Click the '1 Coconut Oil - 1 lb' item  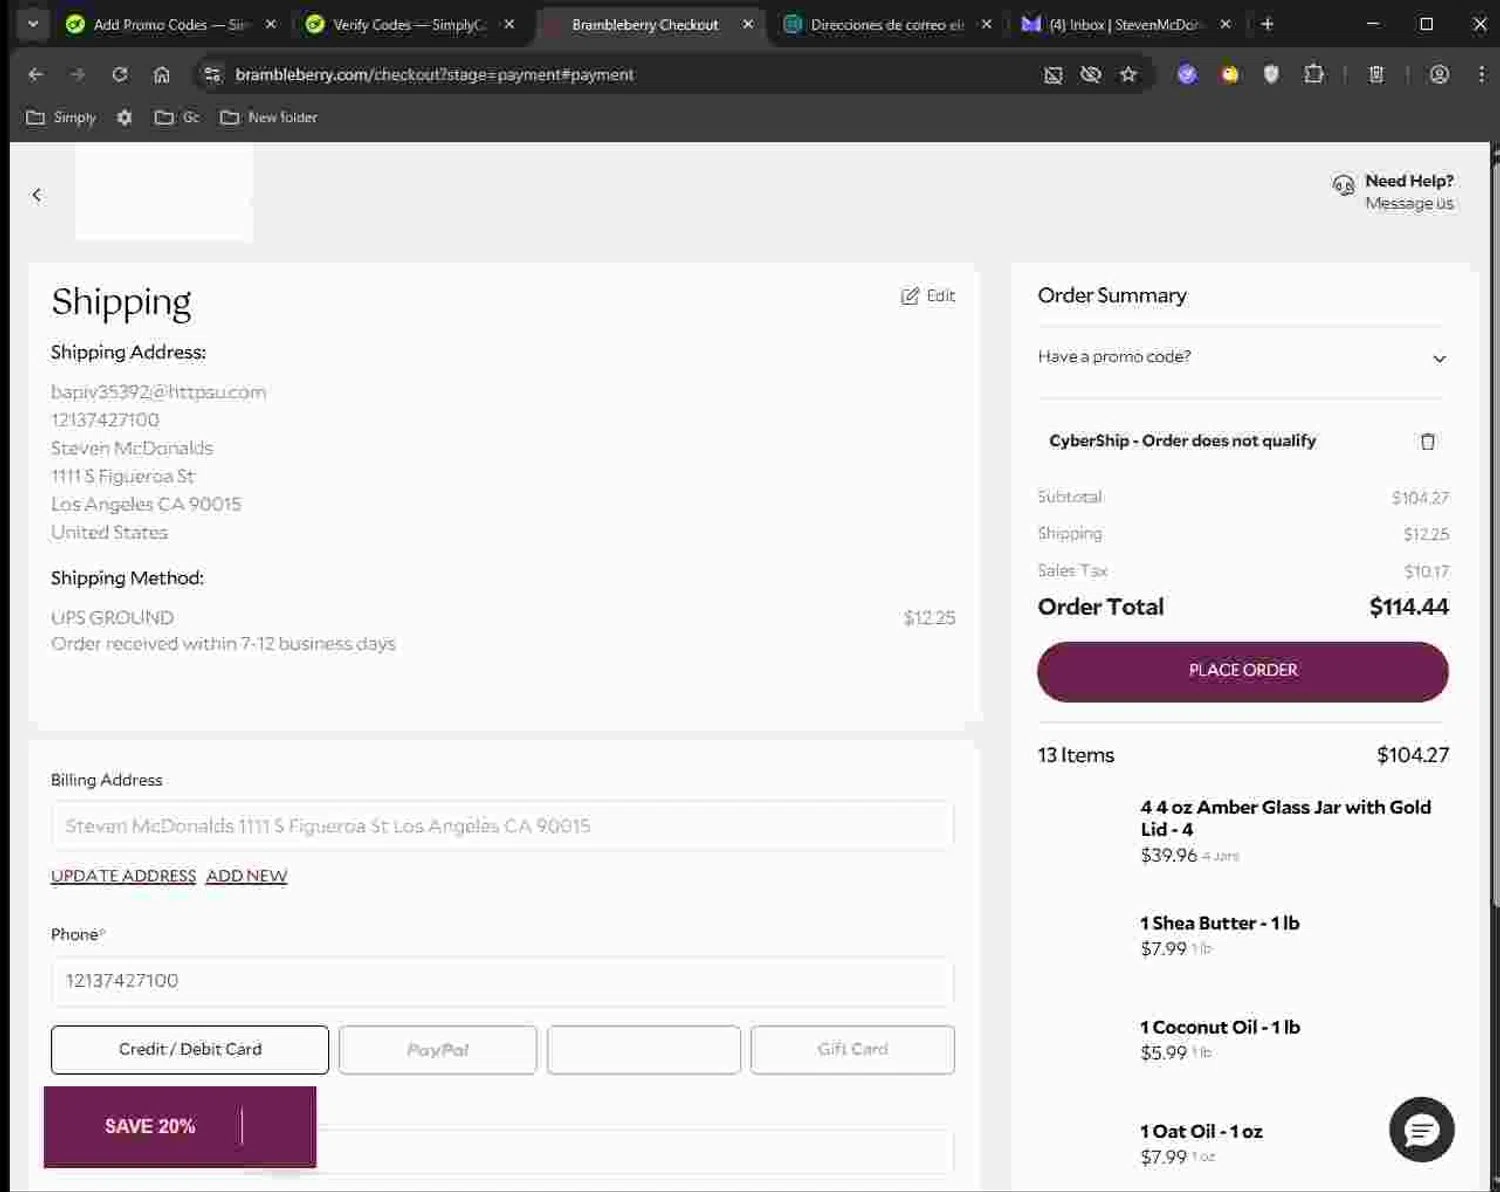click(1219, 1027)
